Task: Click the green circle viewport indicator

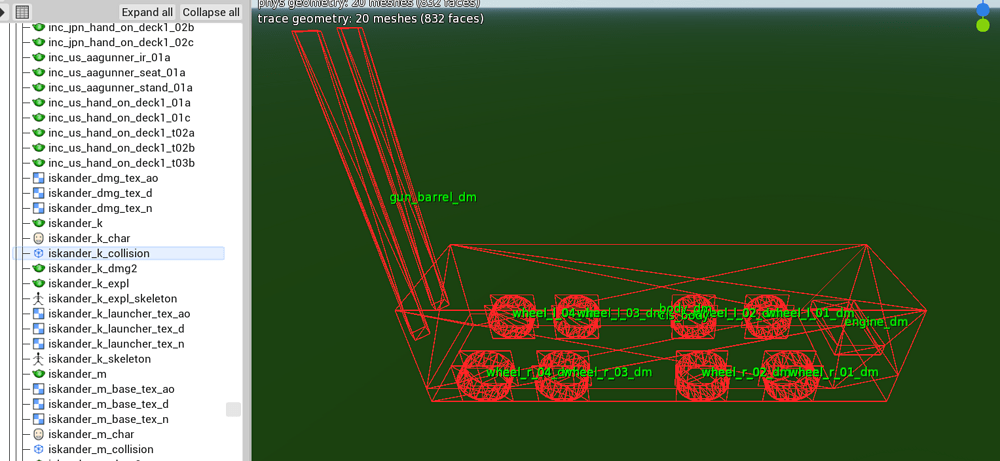Action: 983,26
